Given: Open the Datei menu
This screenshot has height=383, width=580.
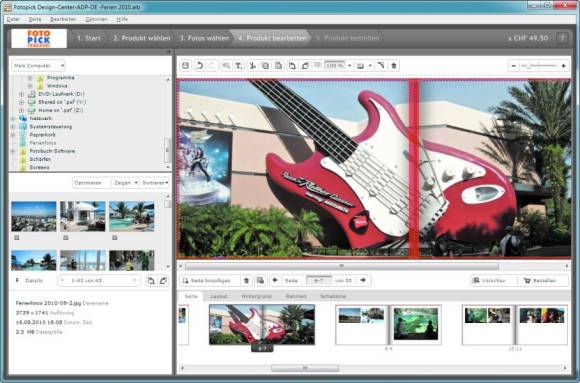Looking at the screenshot, I should pyautogui.click(x=13, y=19).
